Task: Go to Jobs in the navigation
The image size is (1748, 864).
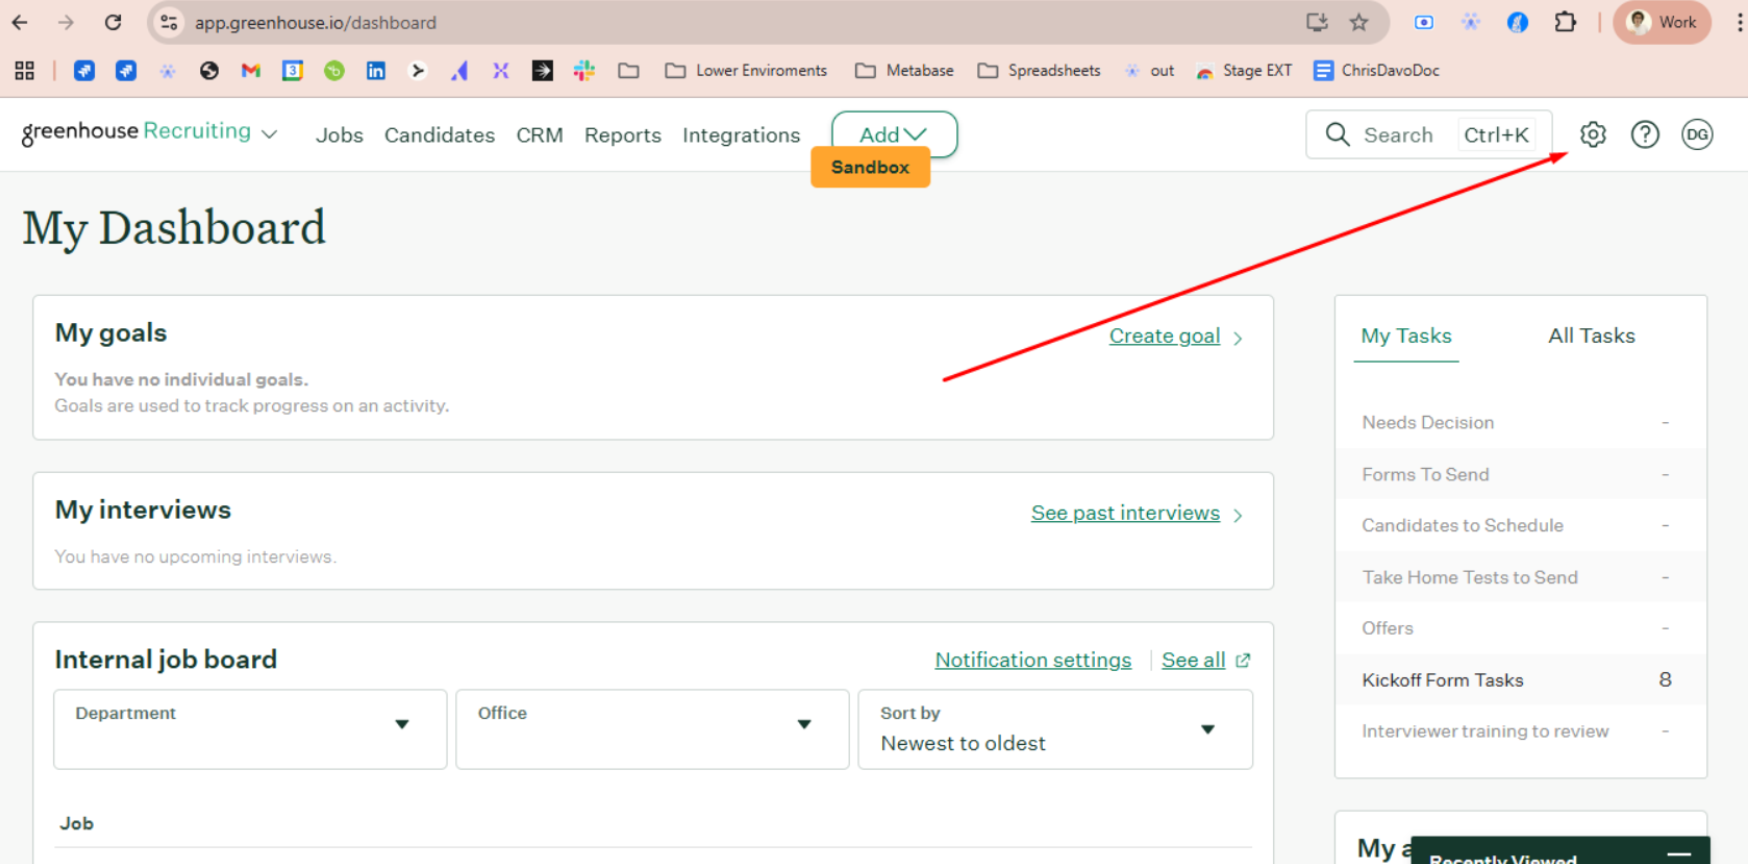Action: pyautogui.click(x=339, y=135)
